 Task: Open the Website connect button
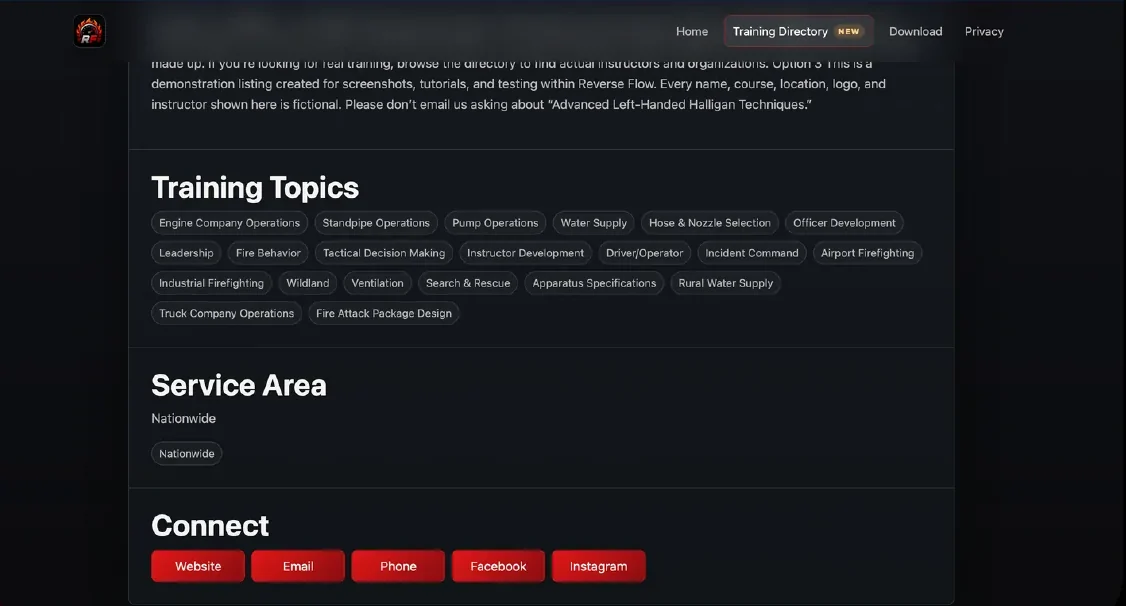198,567
